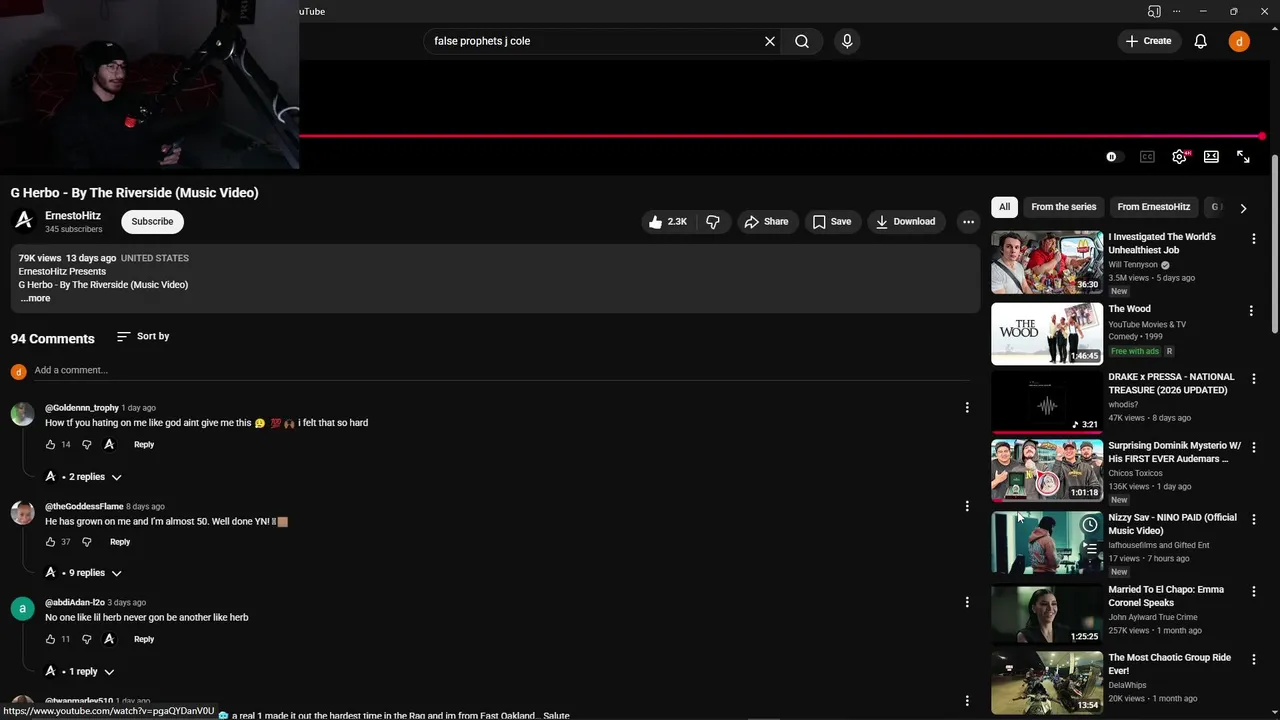Image resolution: width=1280 pixels, height=720 pixels.
Task: Open more actions menu beside Download
Action: pyautogui.click(x=968, y=221)
